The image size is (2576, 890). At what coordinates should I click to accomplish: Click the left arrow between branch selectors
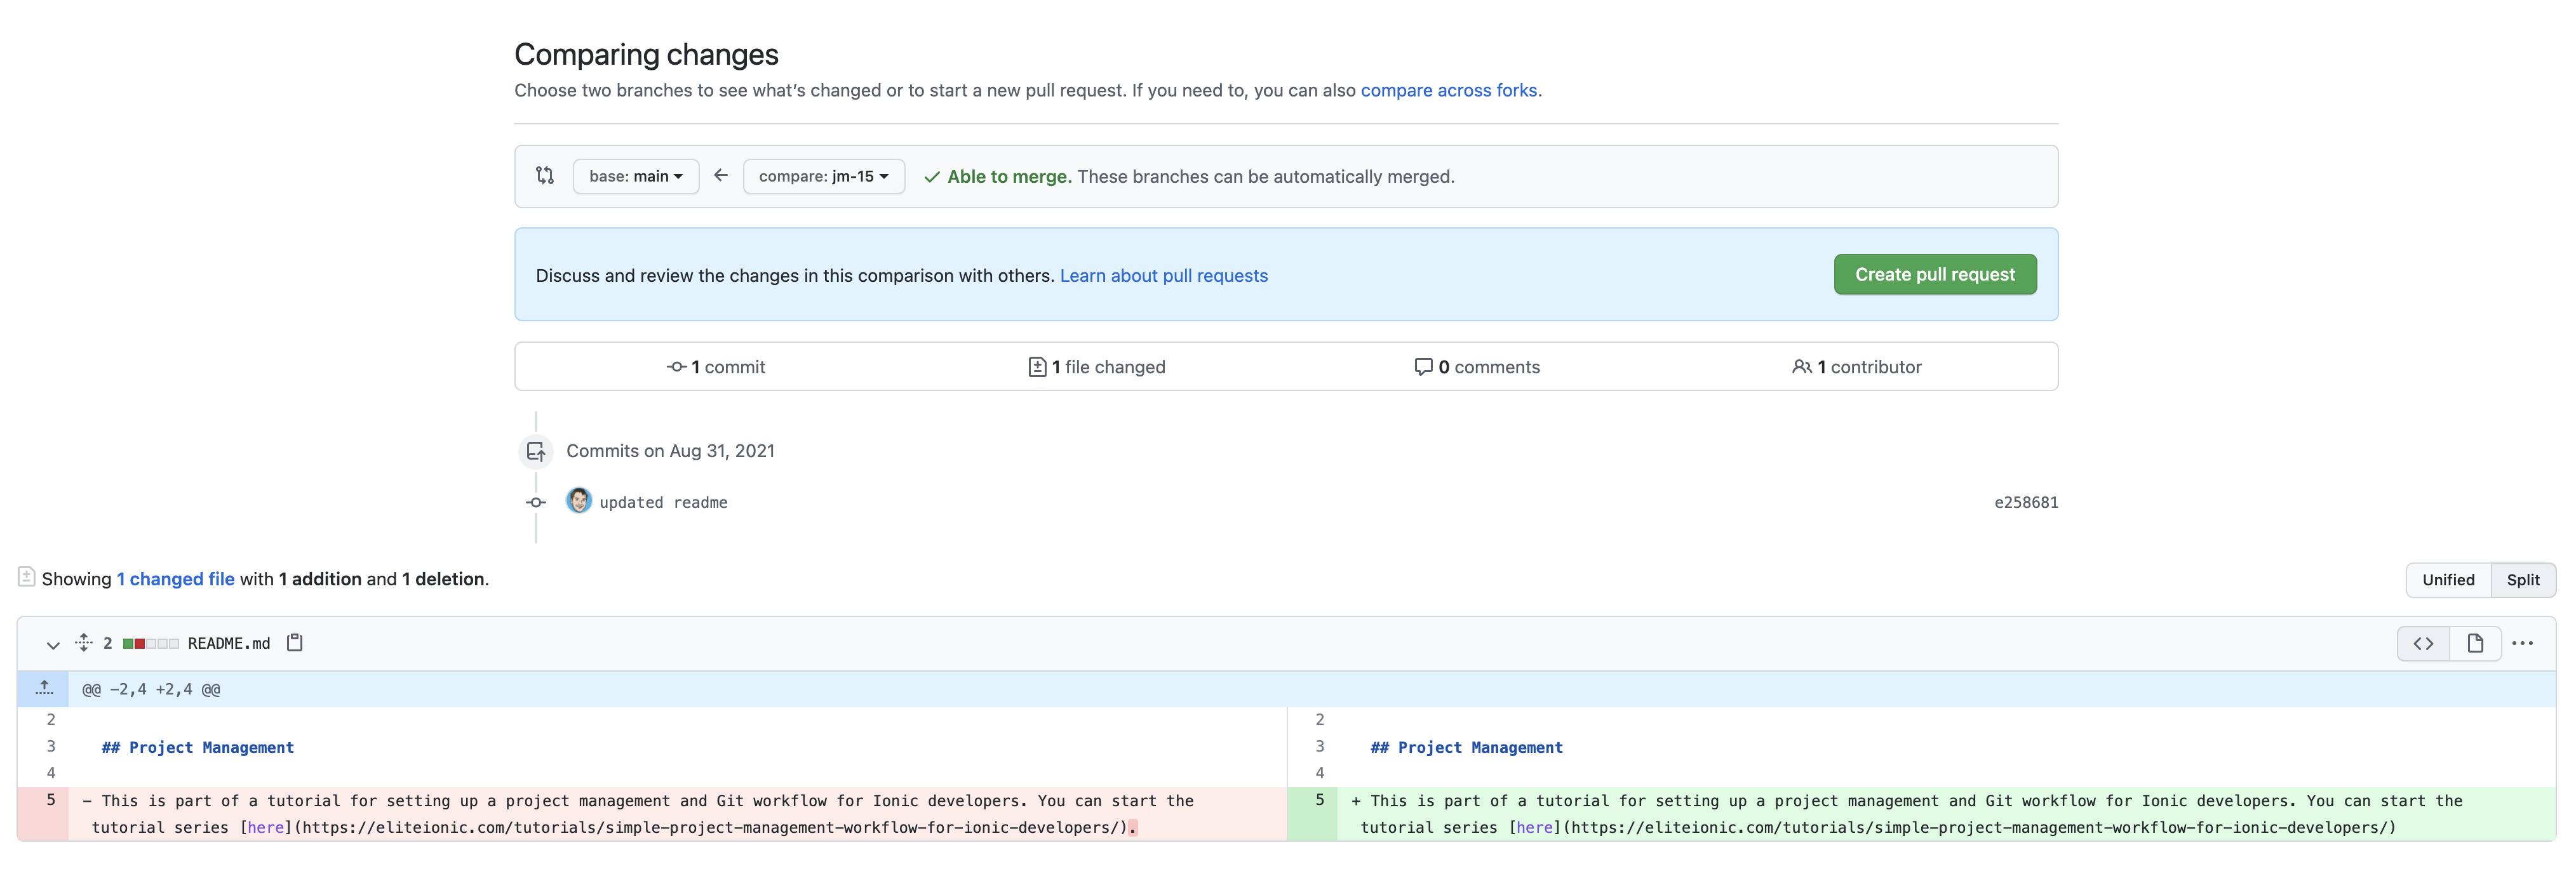[721, 175]
